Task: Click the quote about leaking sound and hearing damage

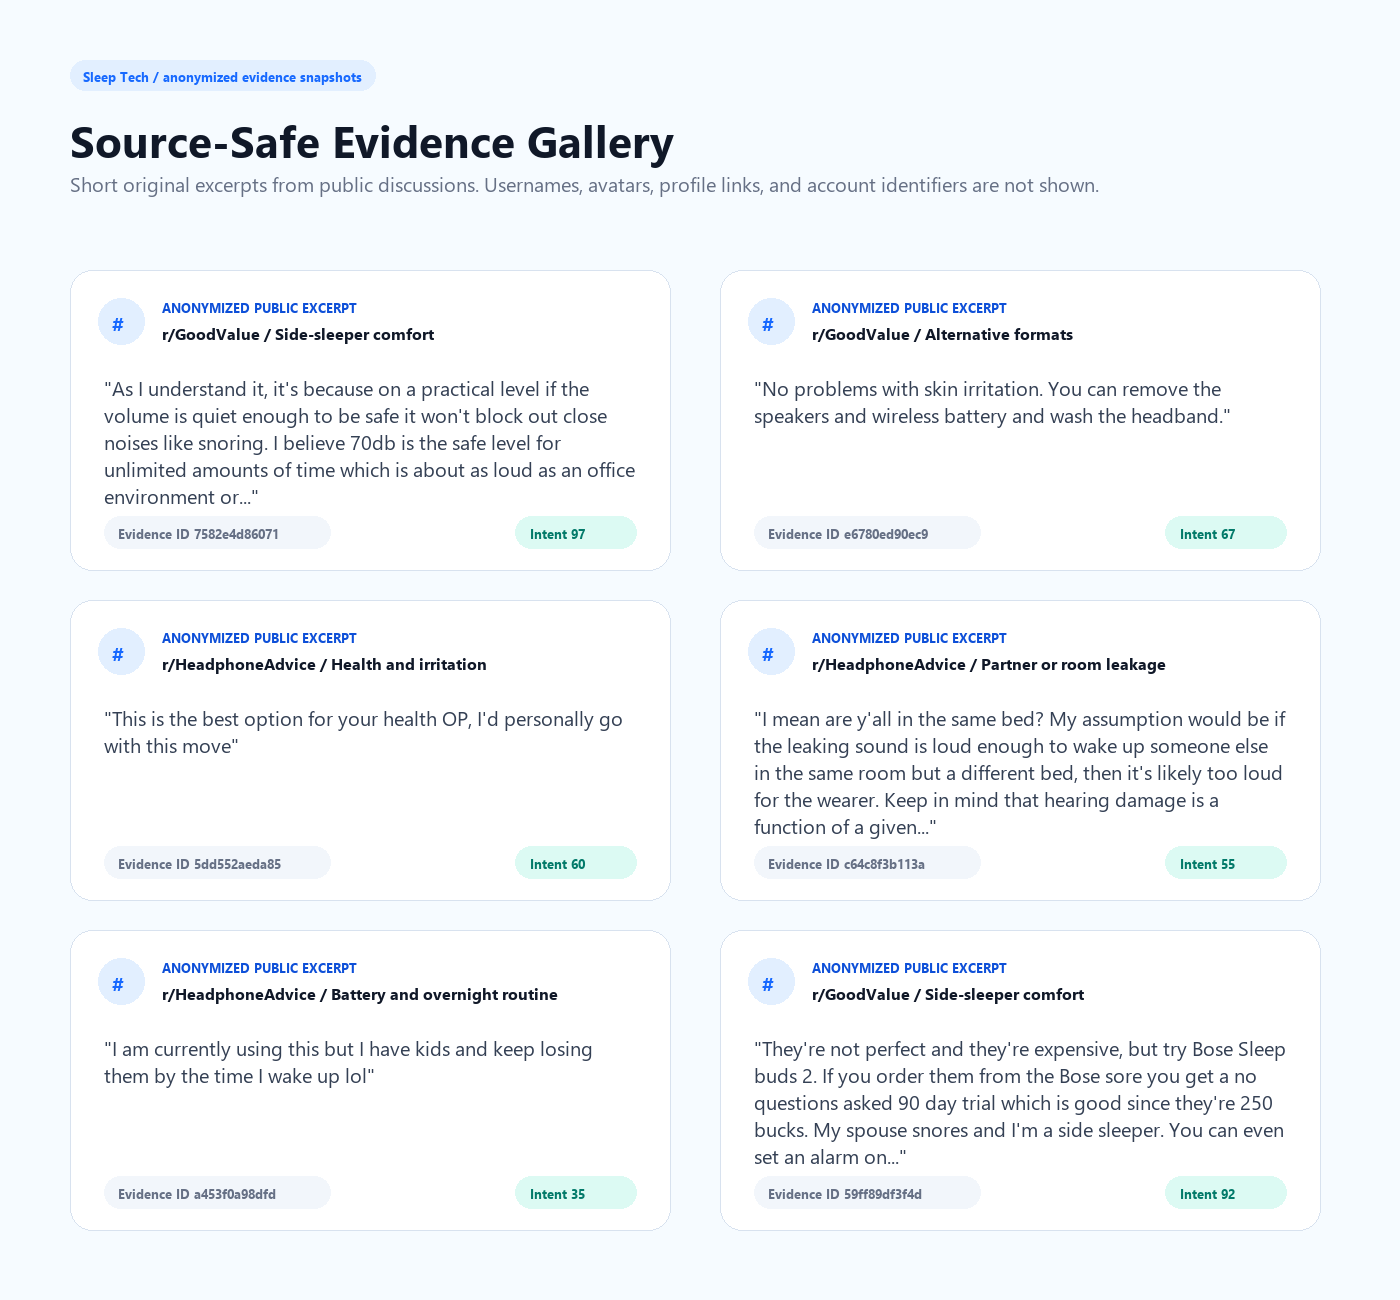Action: point(1019,773)
